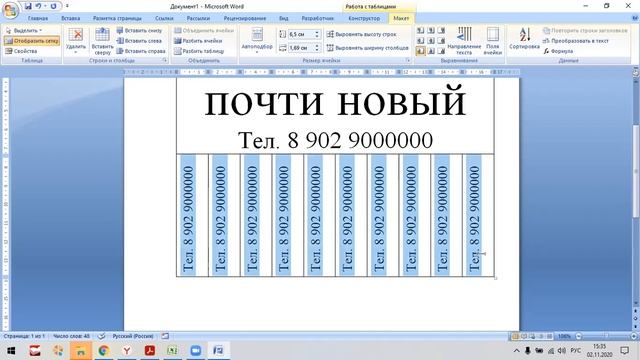
Task: Open the Ссылки tab
Action: click(164, 18)
